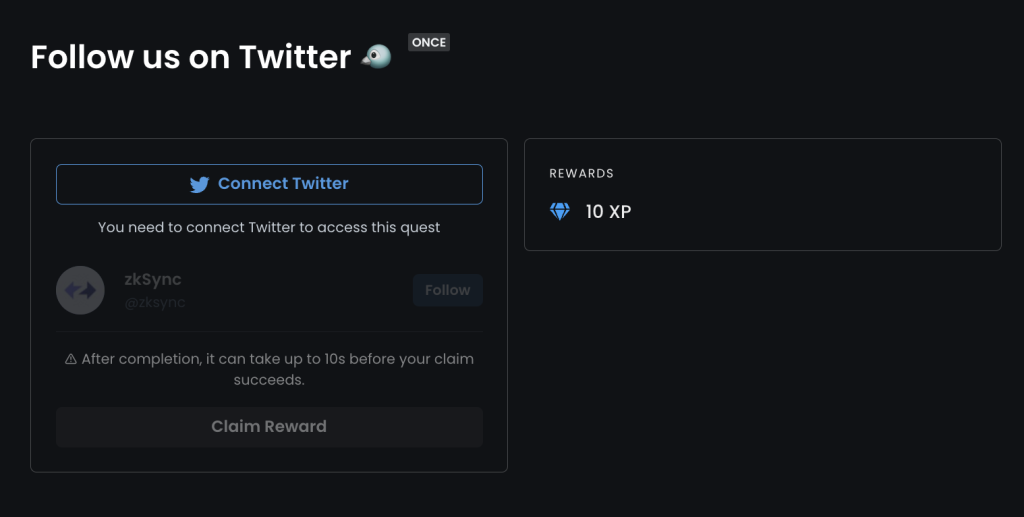
Task: Click the warning triangle icon
Action: 71,359
